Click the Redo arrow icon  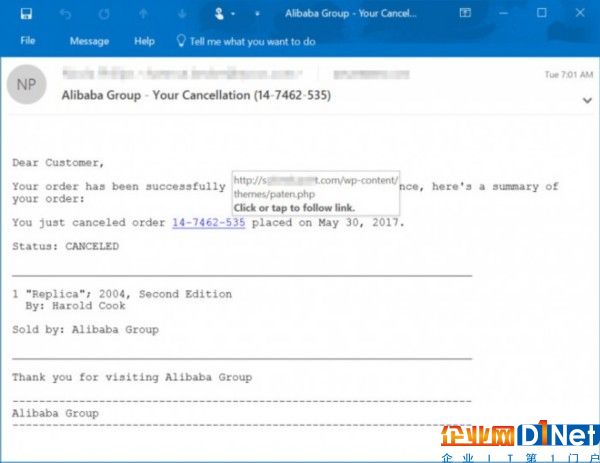click(x=104, y=14)
